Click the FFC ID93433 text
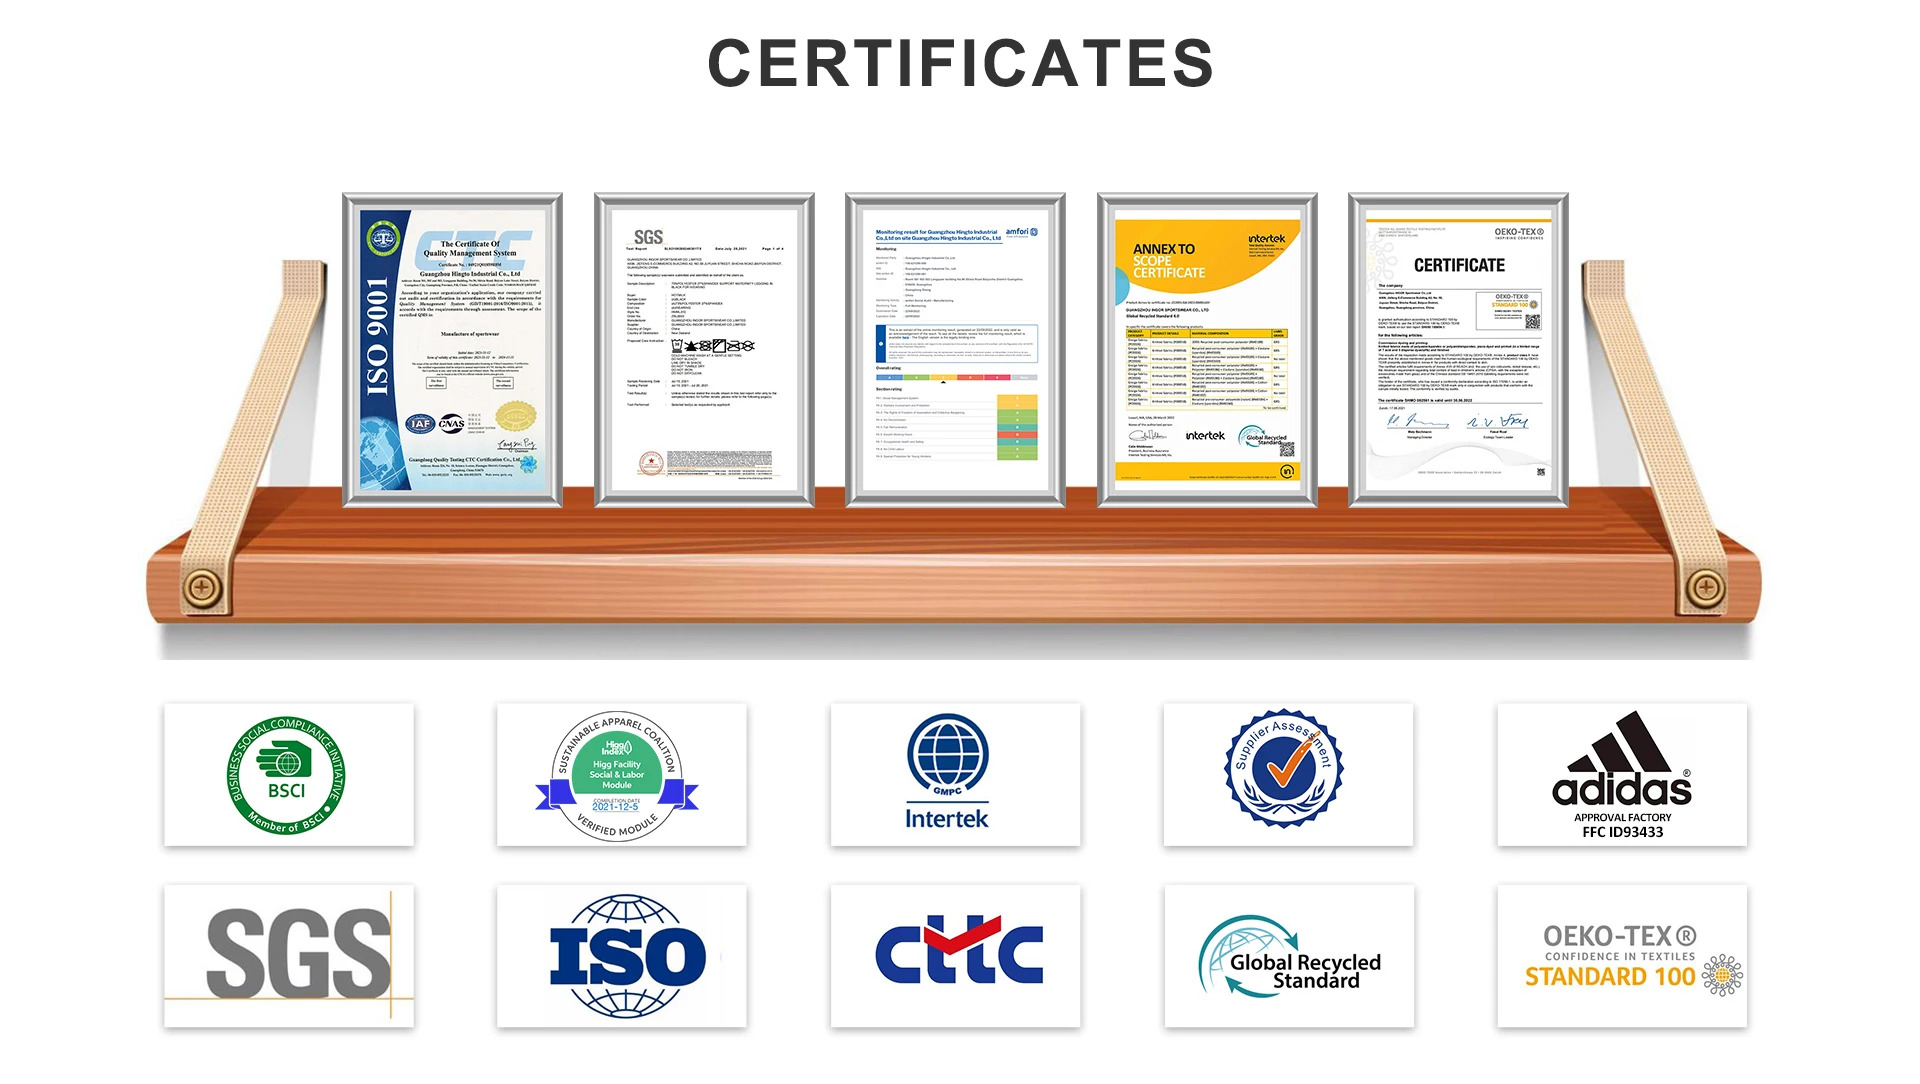The image size is (1920, 1084). coord(1622,832)
